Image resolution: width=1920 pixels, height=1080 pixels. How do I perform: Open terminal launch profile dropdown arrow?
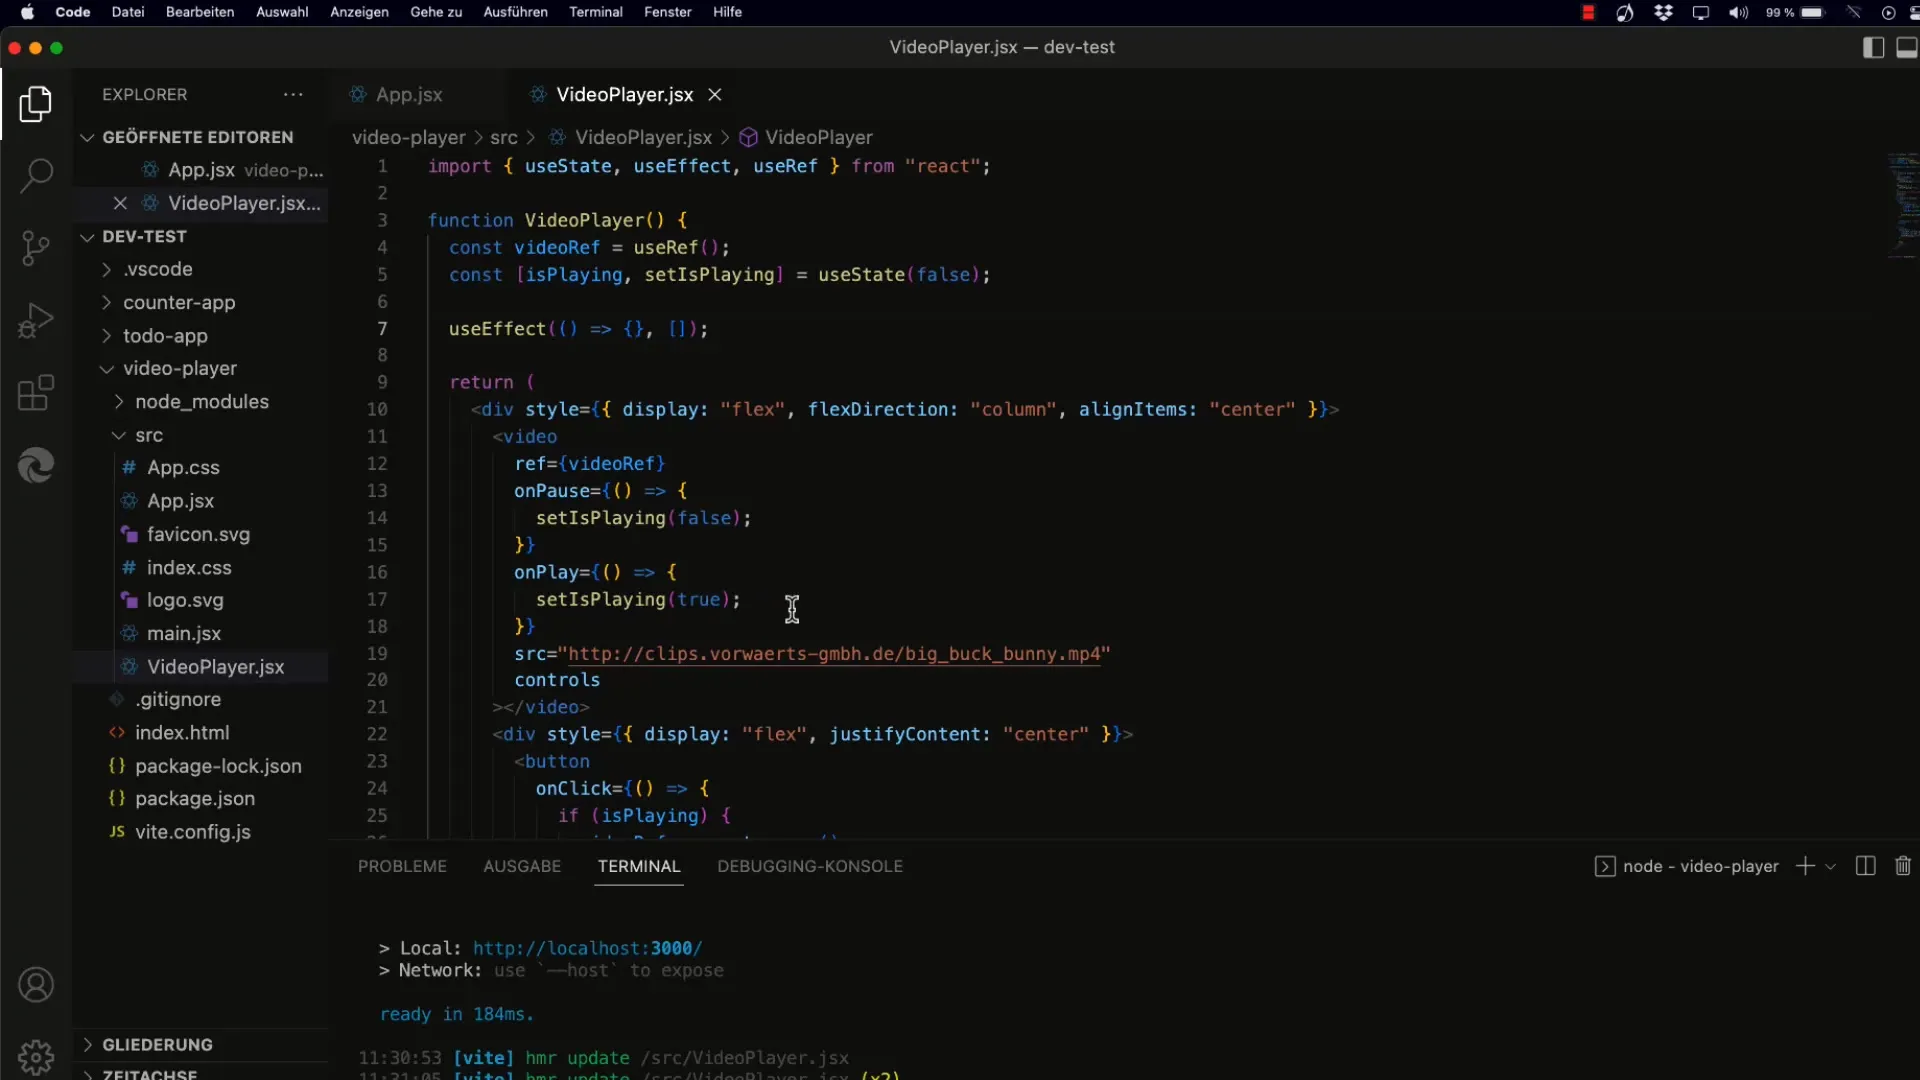[x=1831, y=866]
